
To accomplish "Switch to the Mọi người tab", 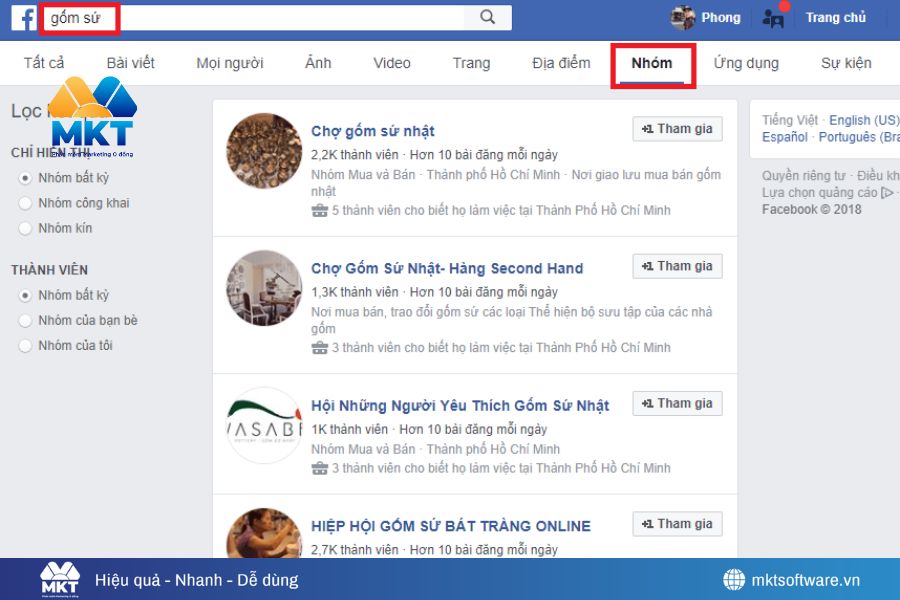I will pos(230,62).
